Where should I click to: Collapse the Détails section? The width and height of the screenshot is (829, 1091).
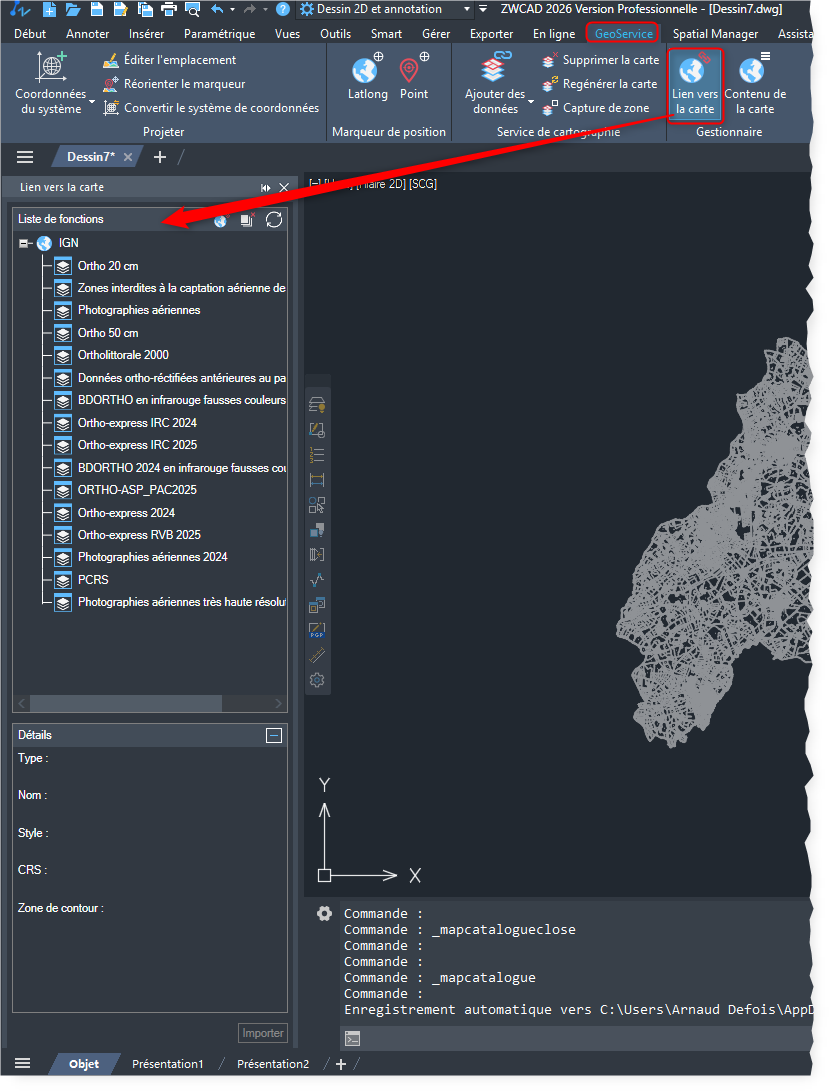click(274, 735)
